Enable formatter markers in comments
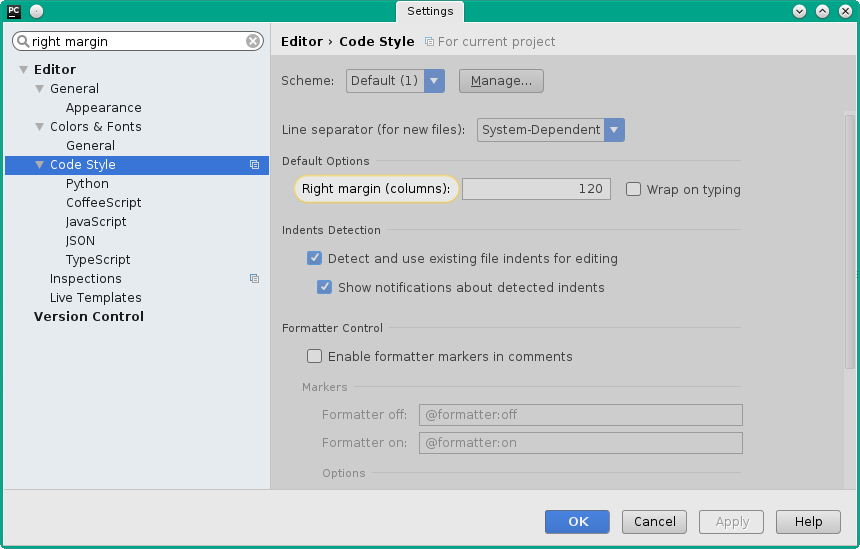Screen dimensions: 860x549 tap(315, 356)
